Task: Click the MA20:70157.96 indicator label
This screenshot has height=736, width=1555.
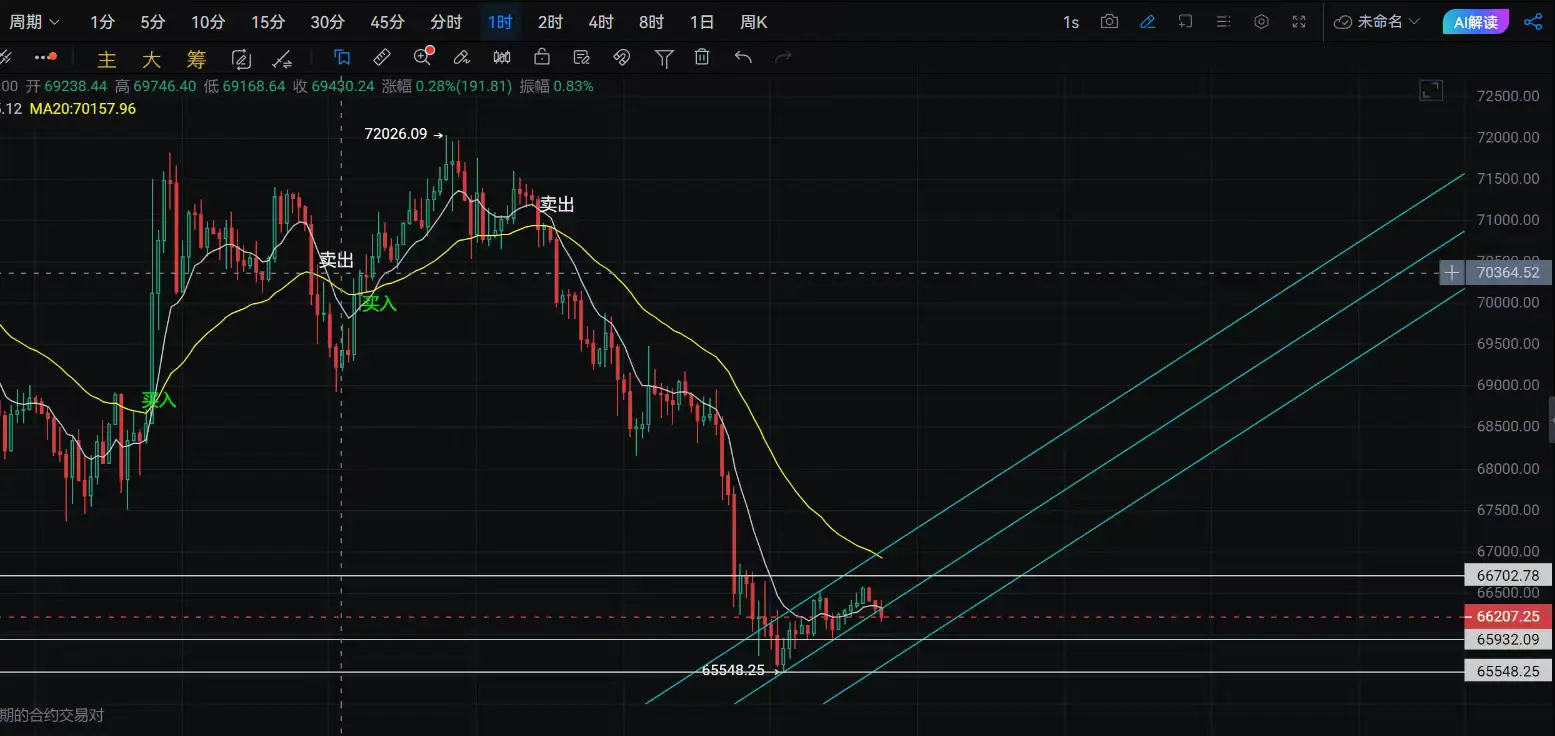Action: (83, 108)
